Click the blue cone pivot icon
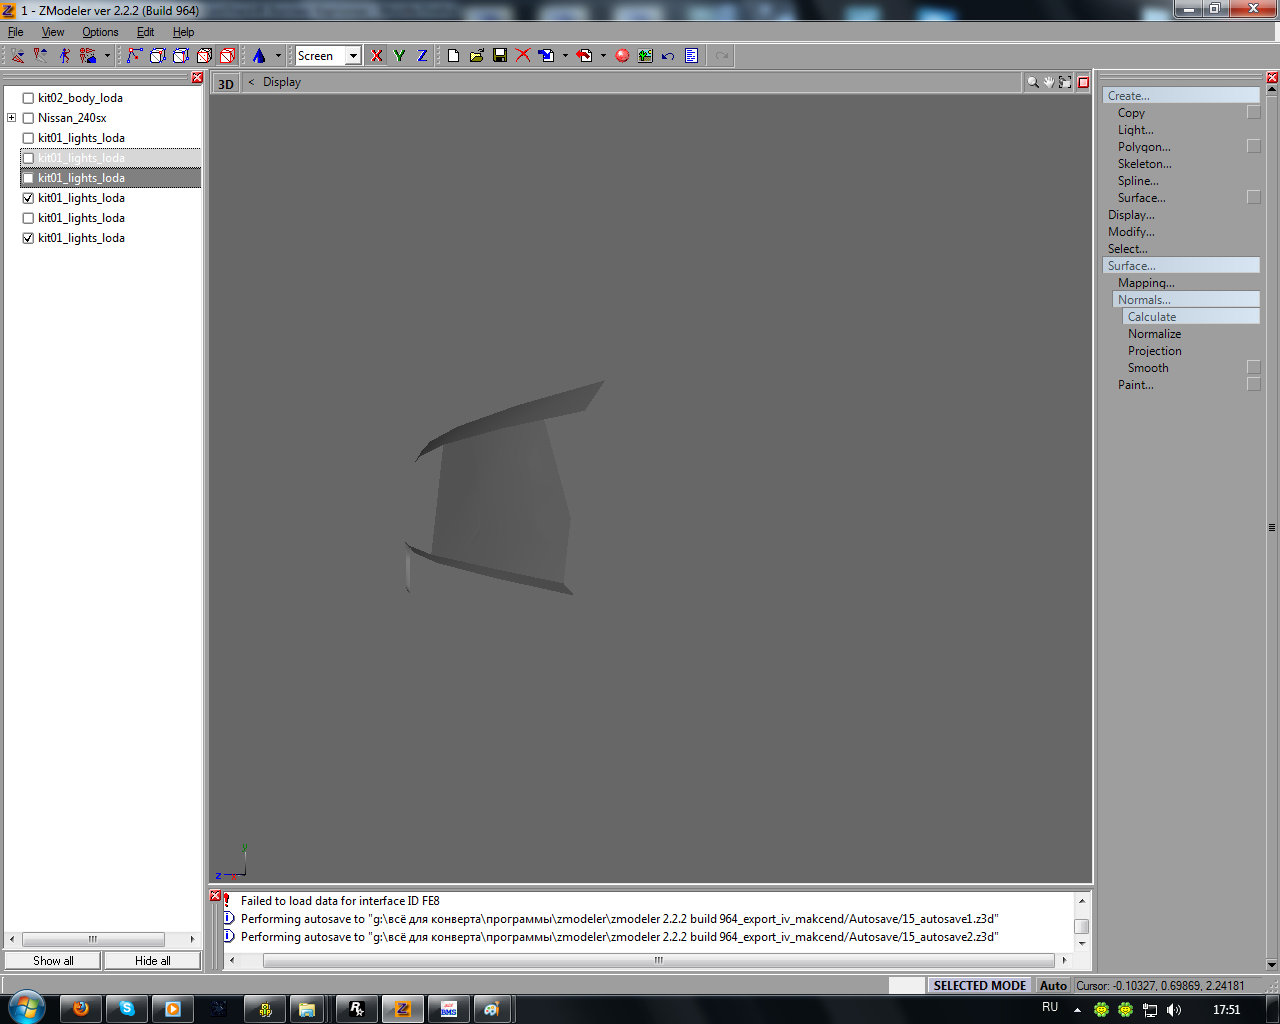The image size is (1280, 1024). pos(259,56)
